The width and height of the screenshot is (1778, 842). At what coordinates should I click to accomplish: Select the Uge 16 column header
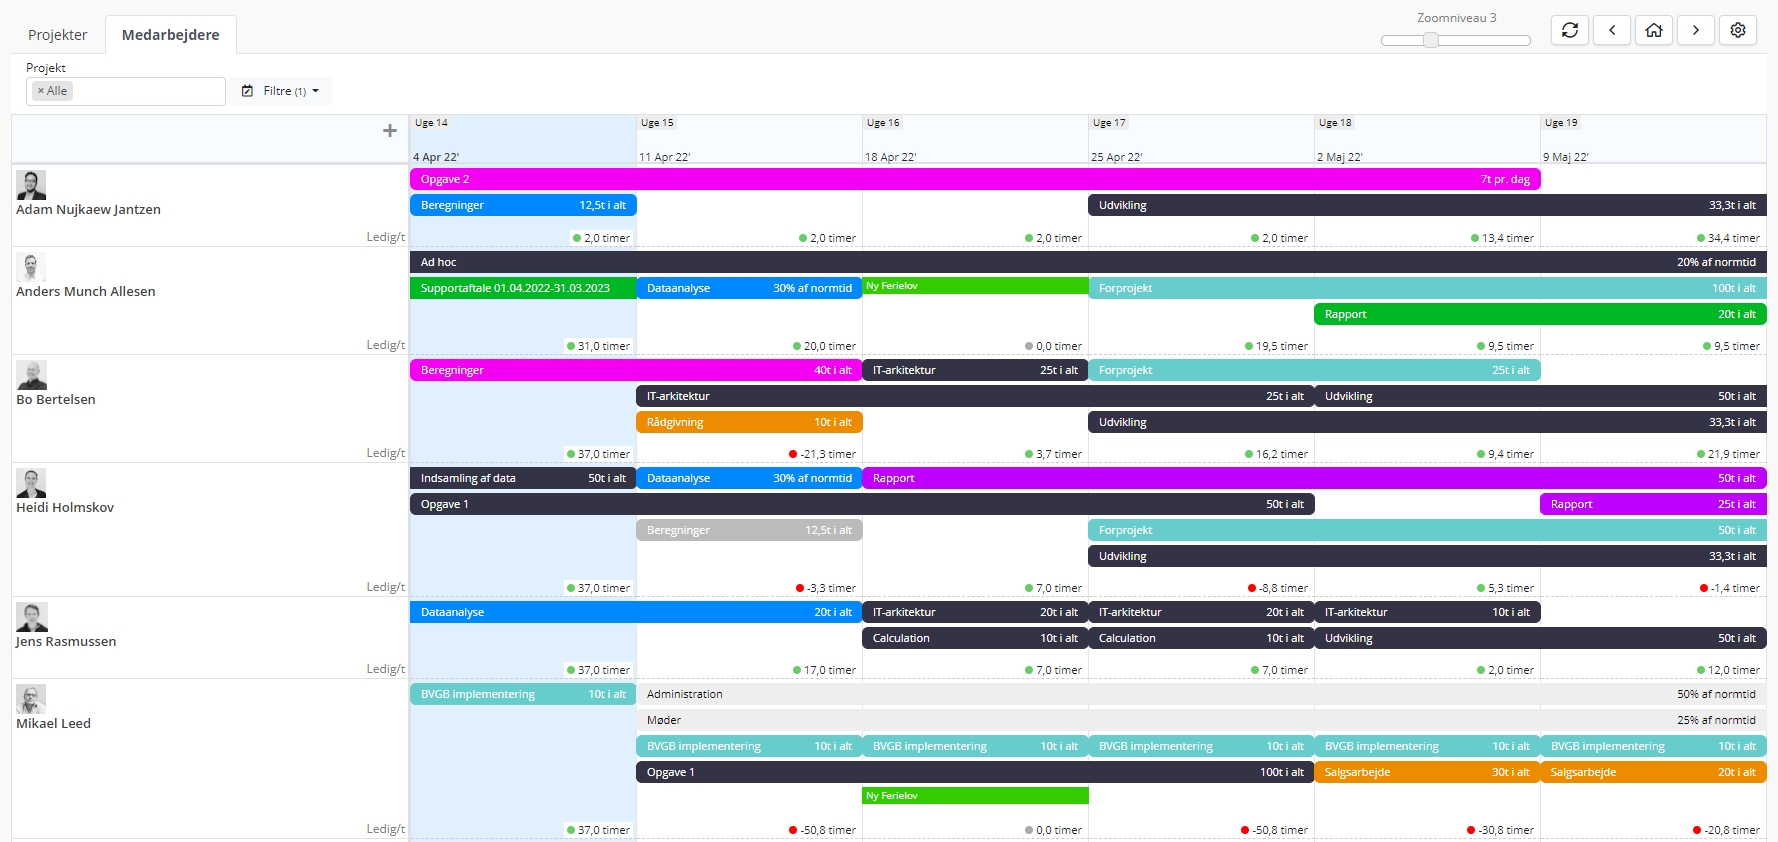[975, 139]
